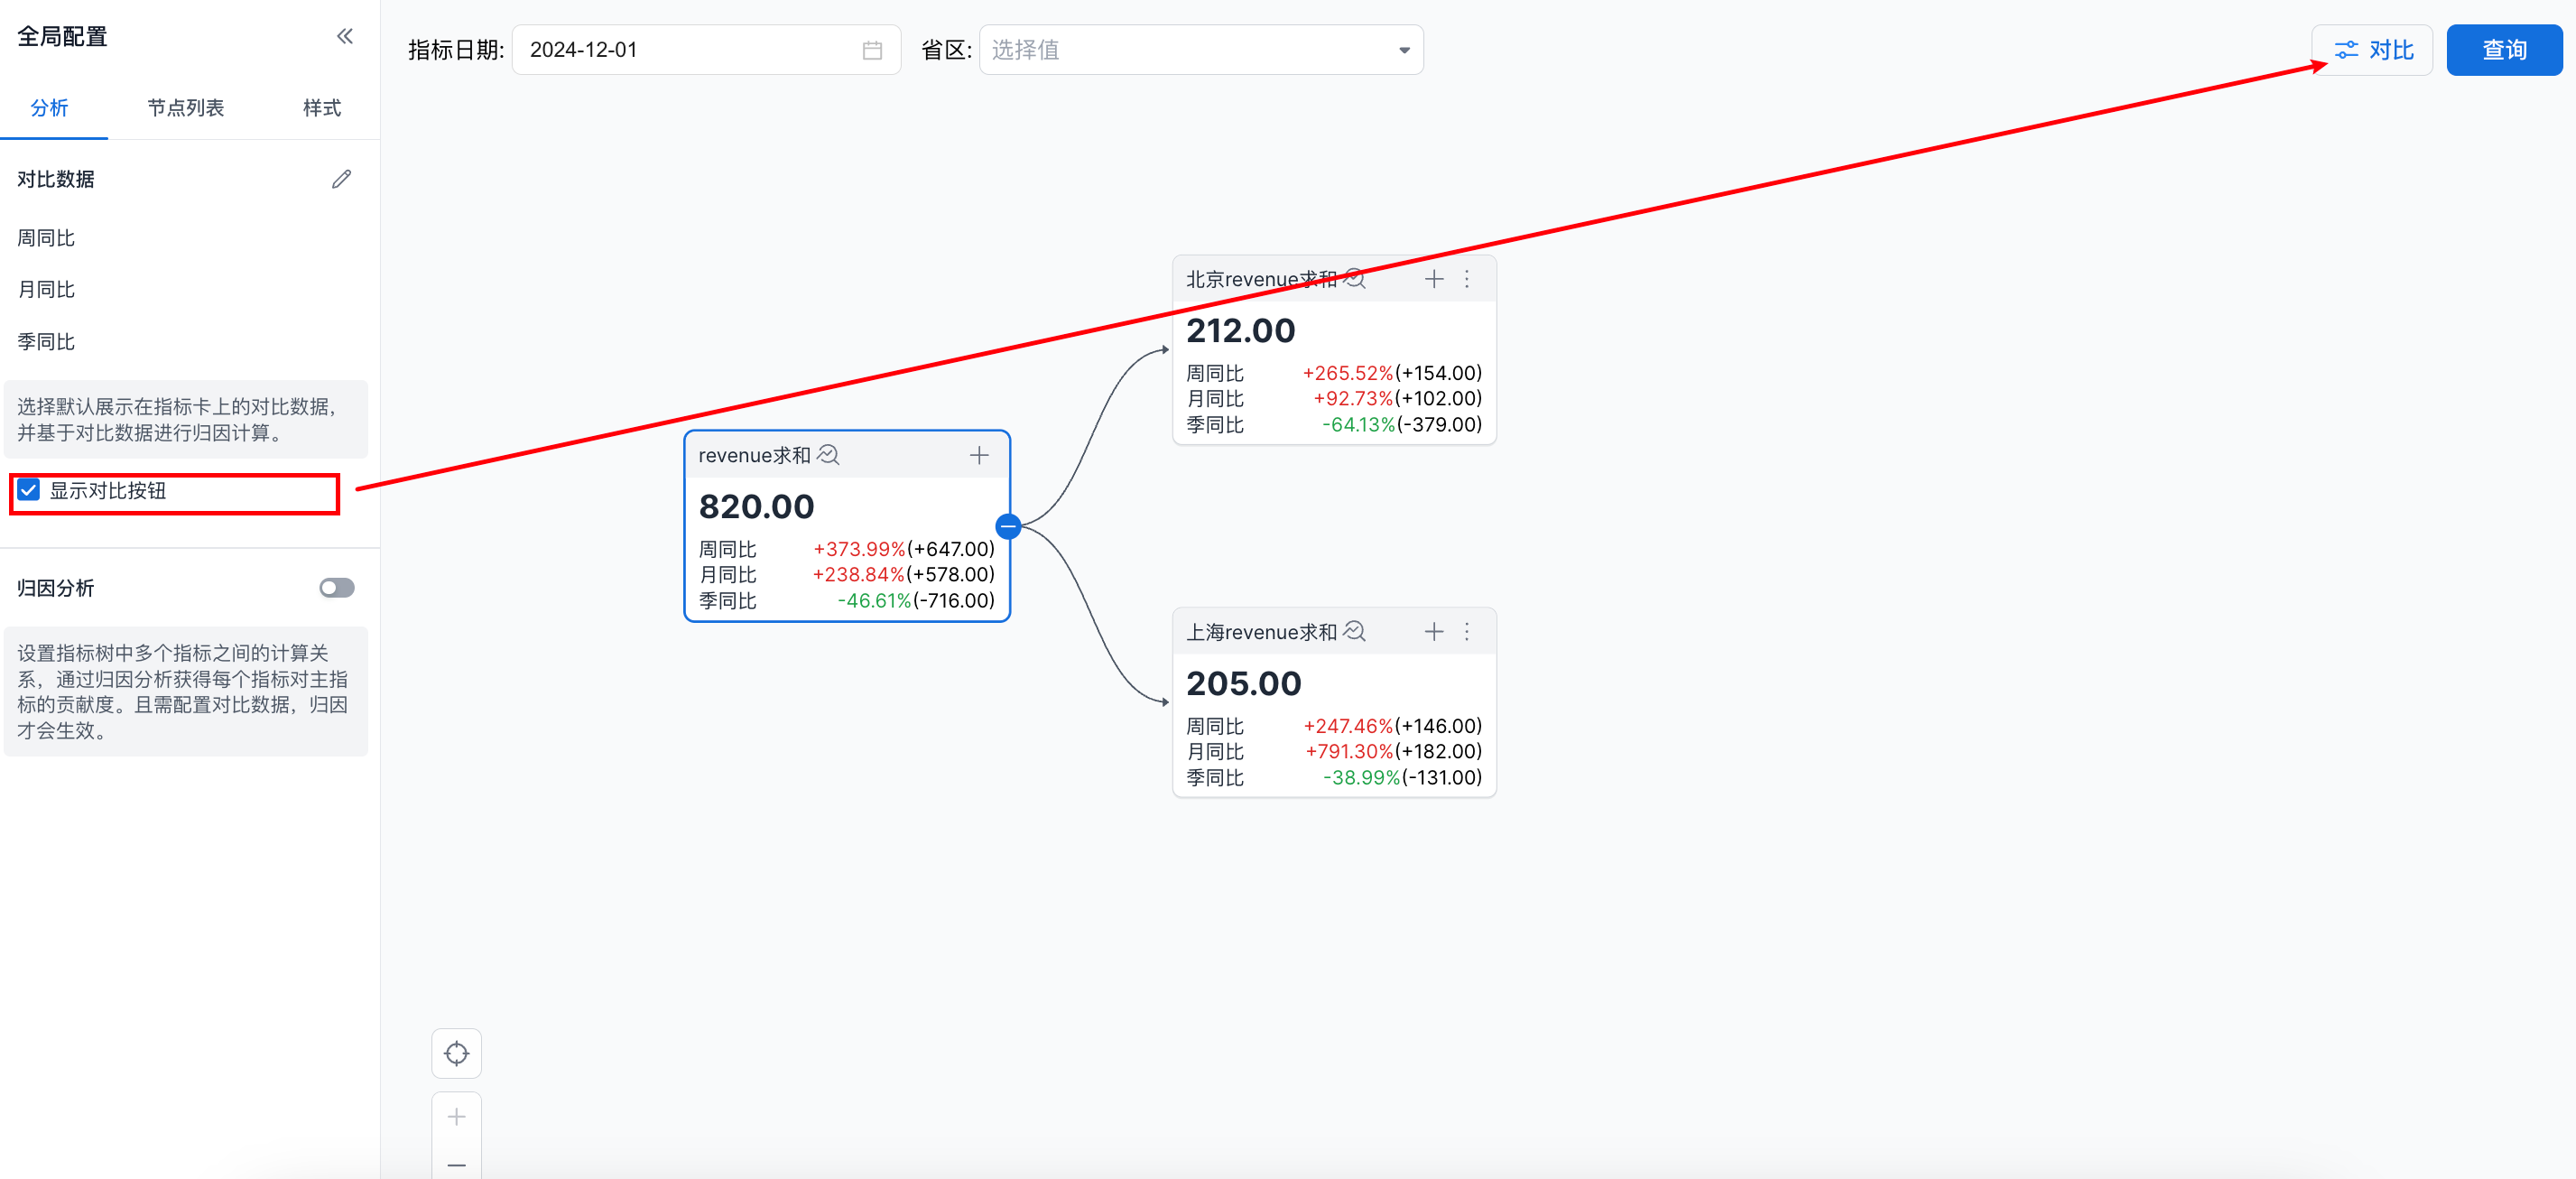Click the analysis icon on 上海revenue求和 card
The width and height of the screenshot is (2576, 1179).
coord(1354,632)
